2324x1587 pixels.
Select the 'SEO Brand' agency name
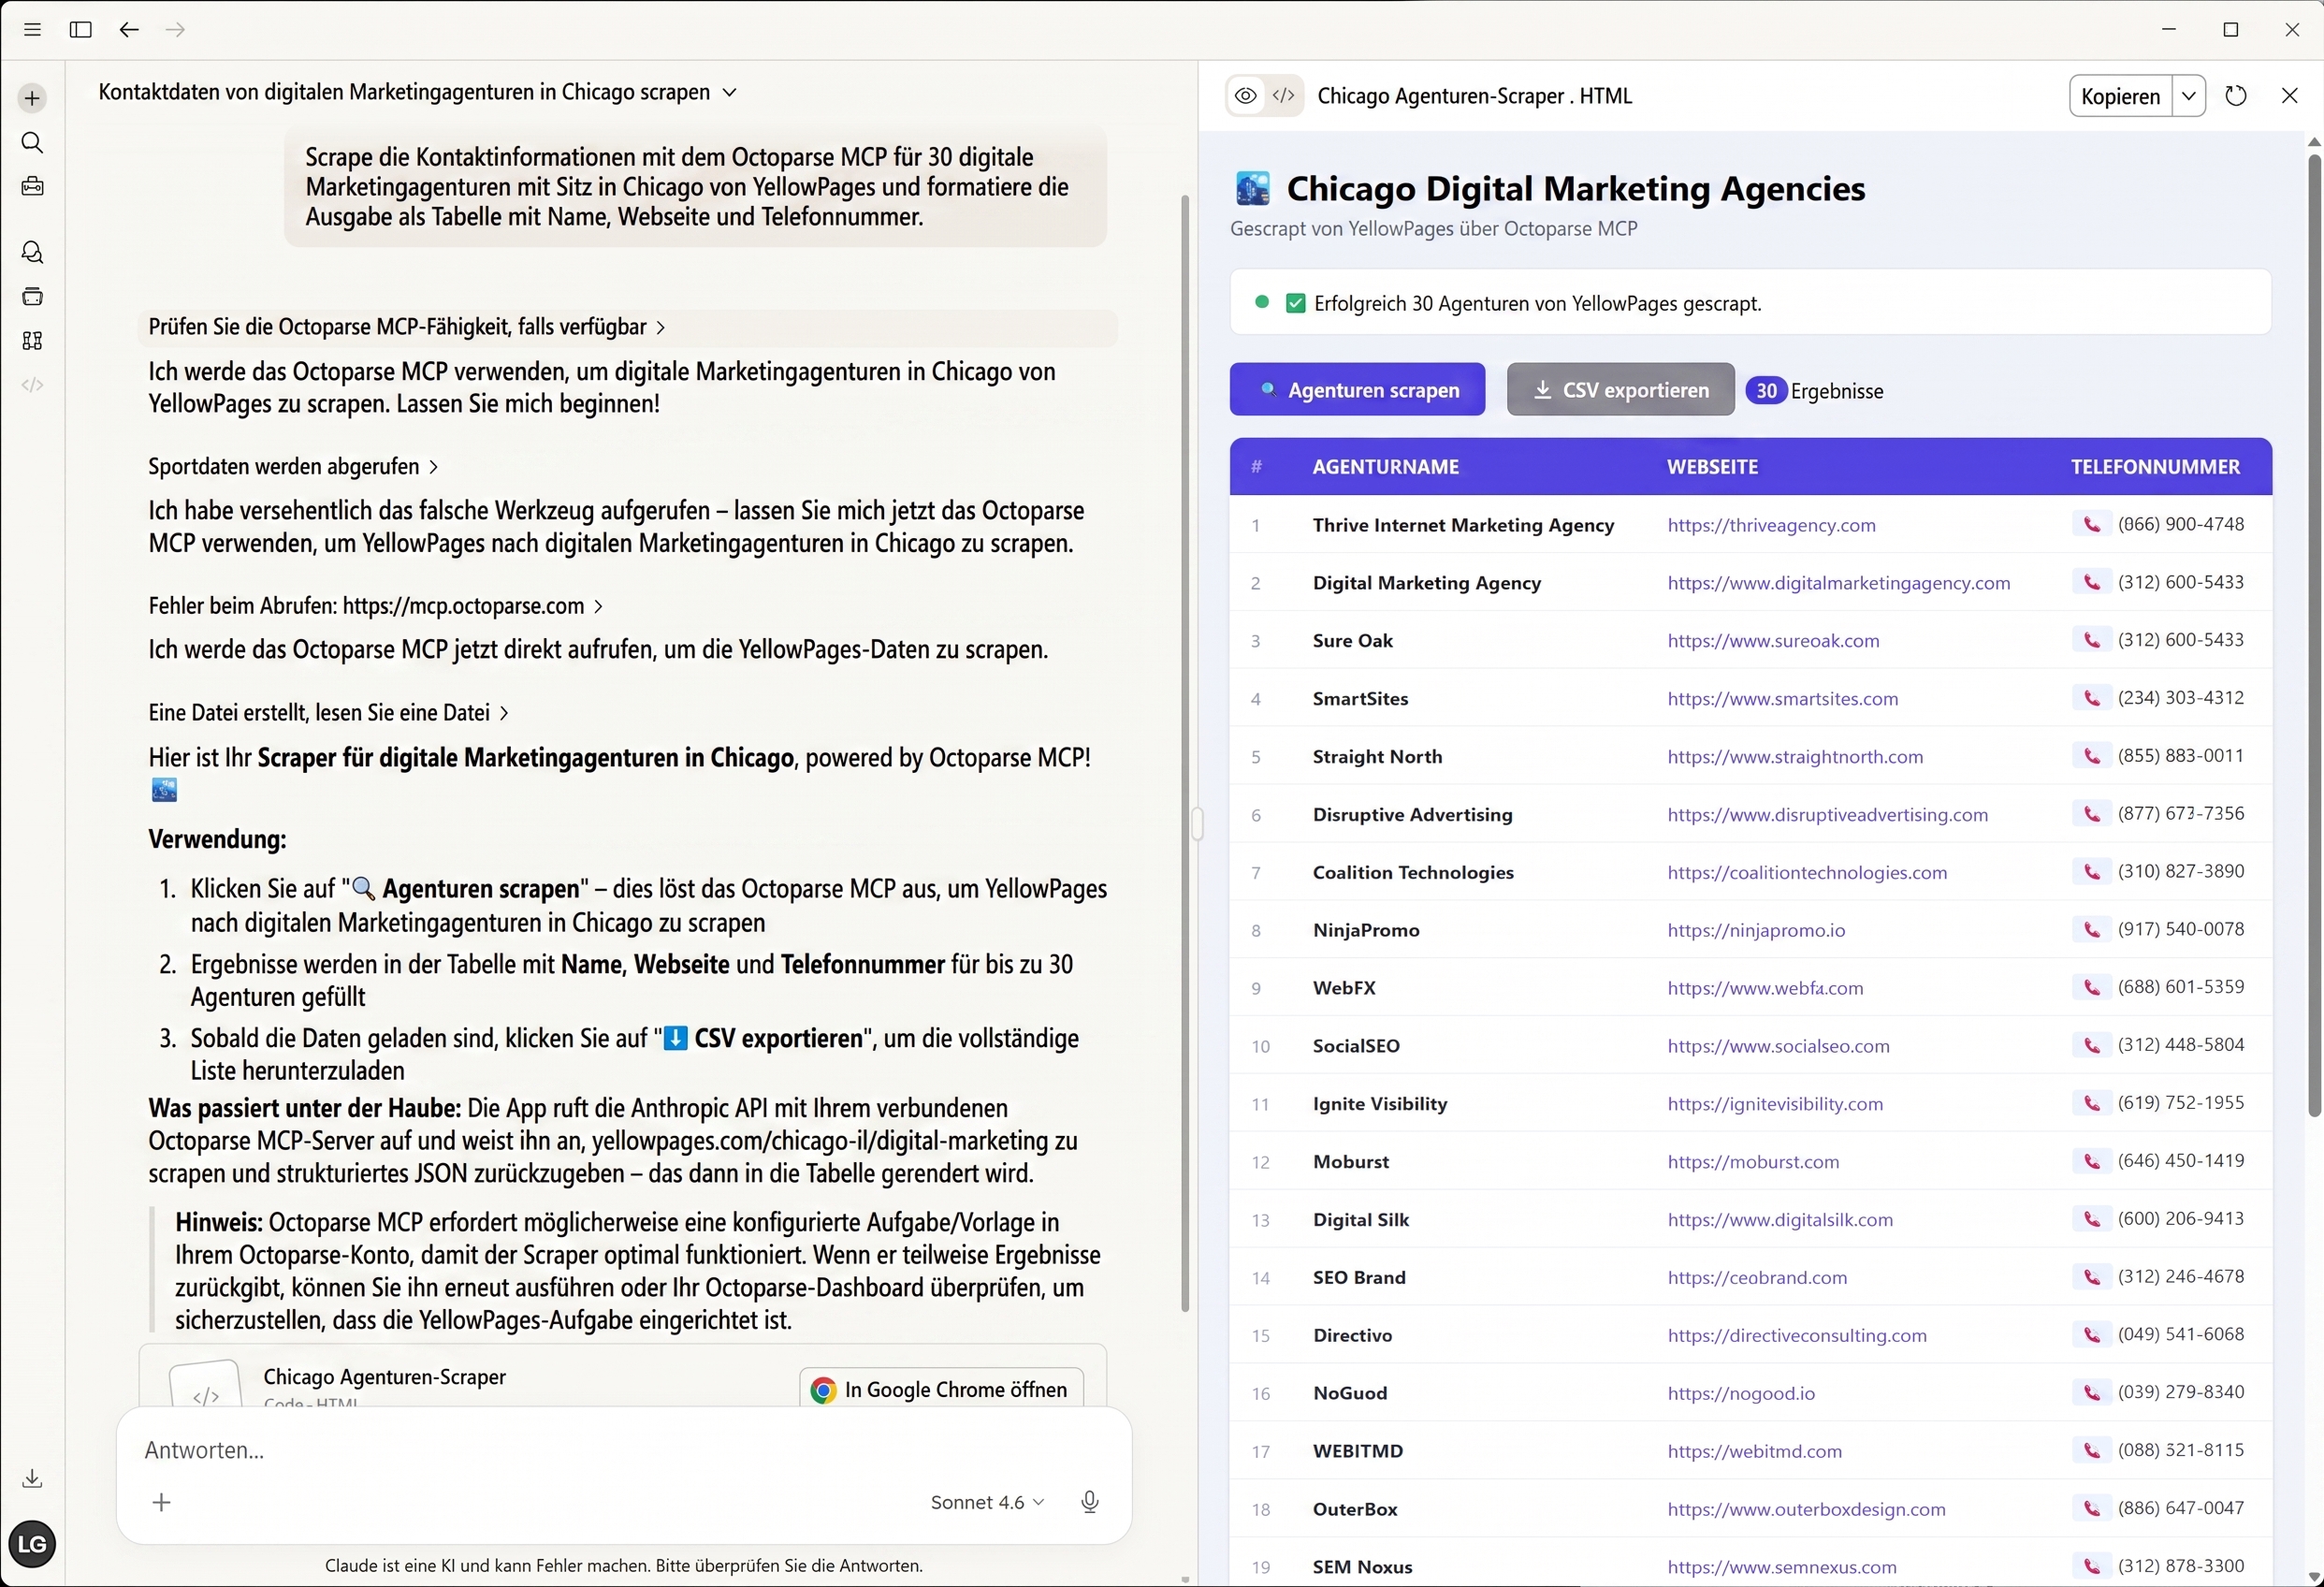click(x=1359, y=1278)
